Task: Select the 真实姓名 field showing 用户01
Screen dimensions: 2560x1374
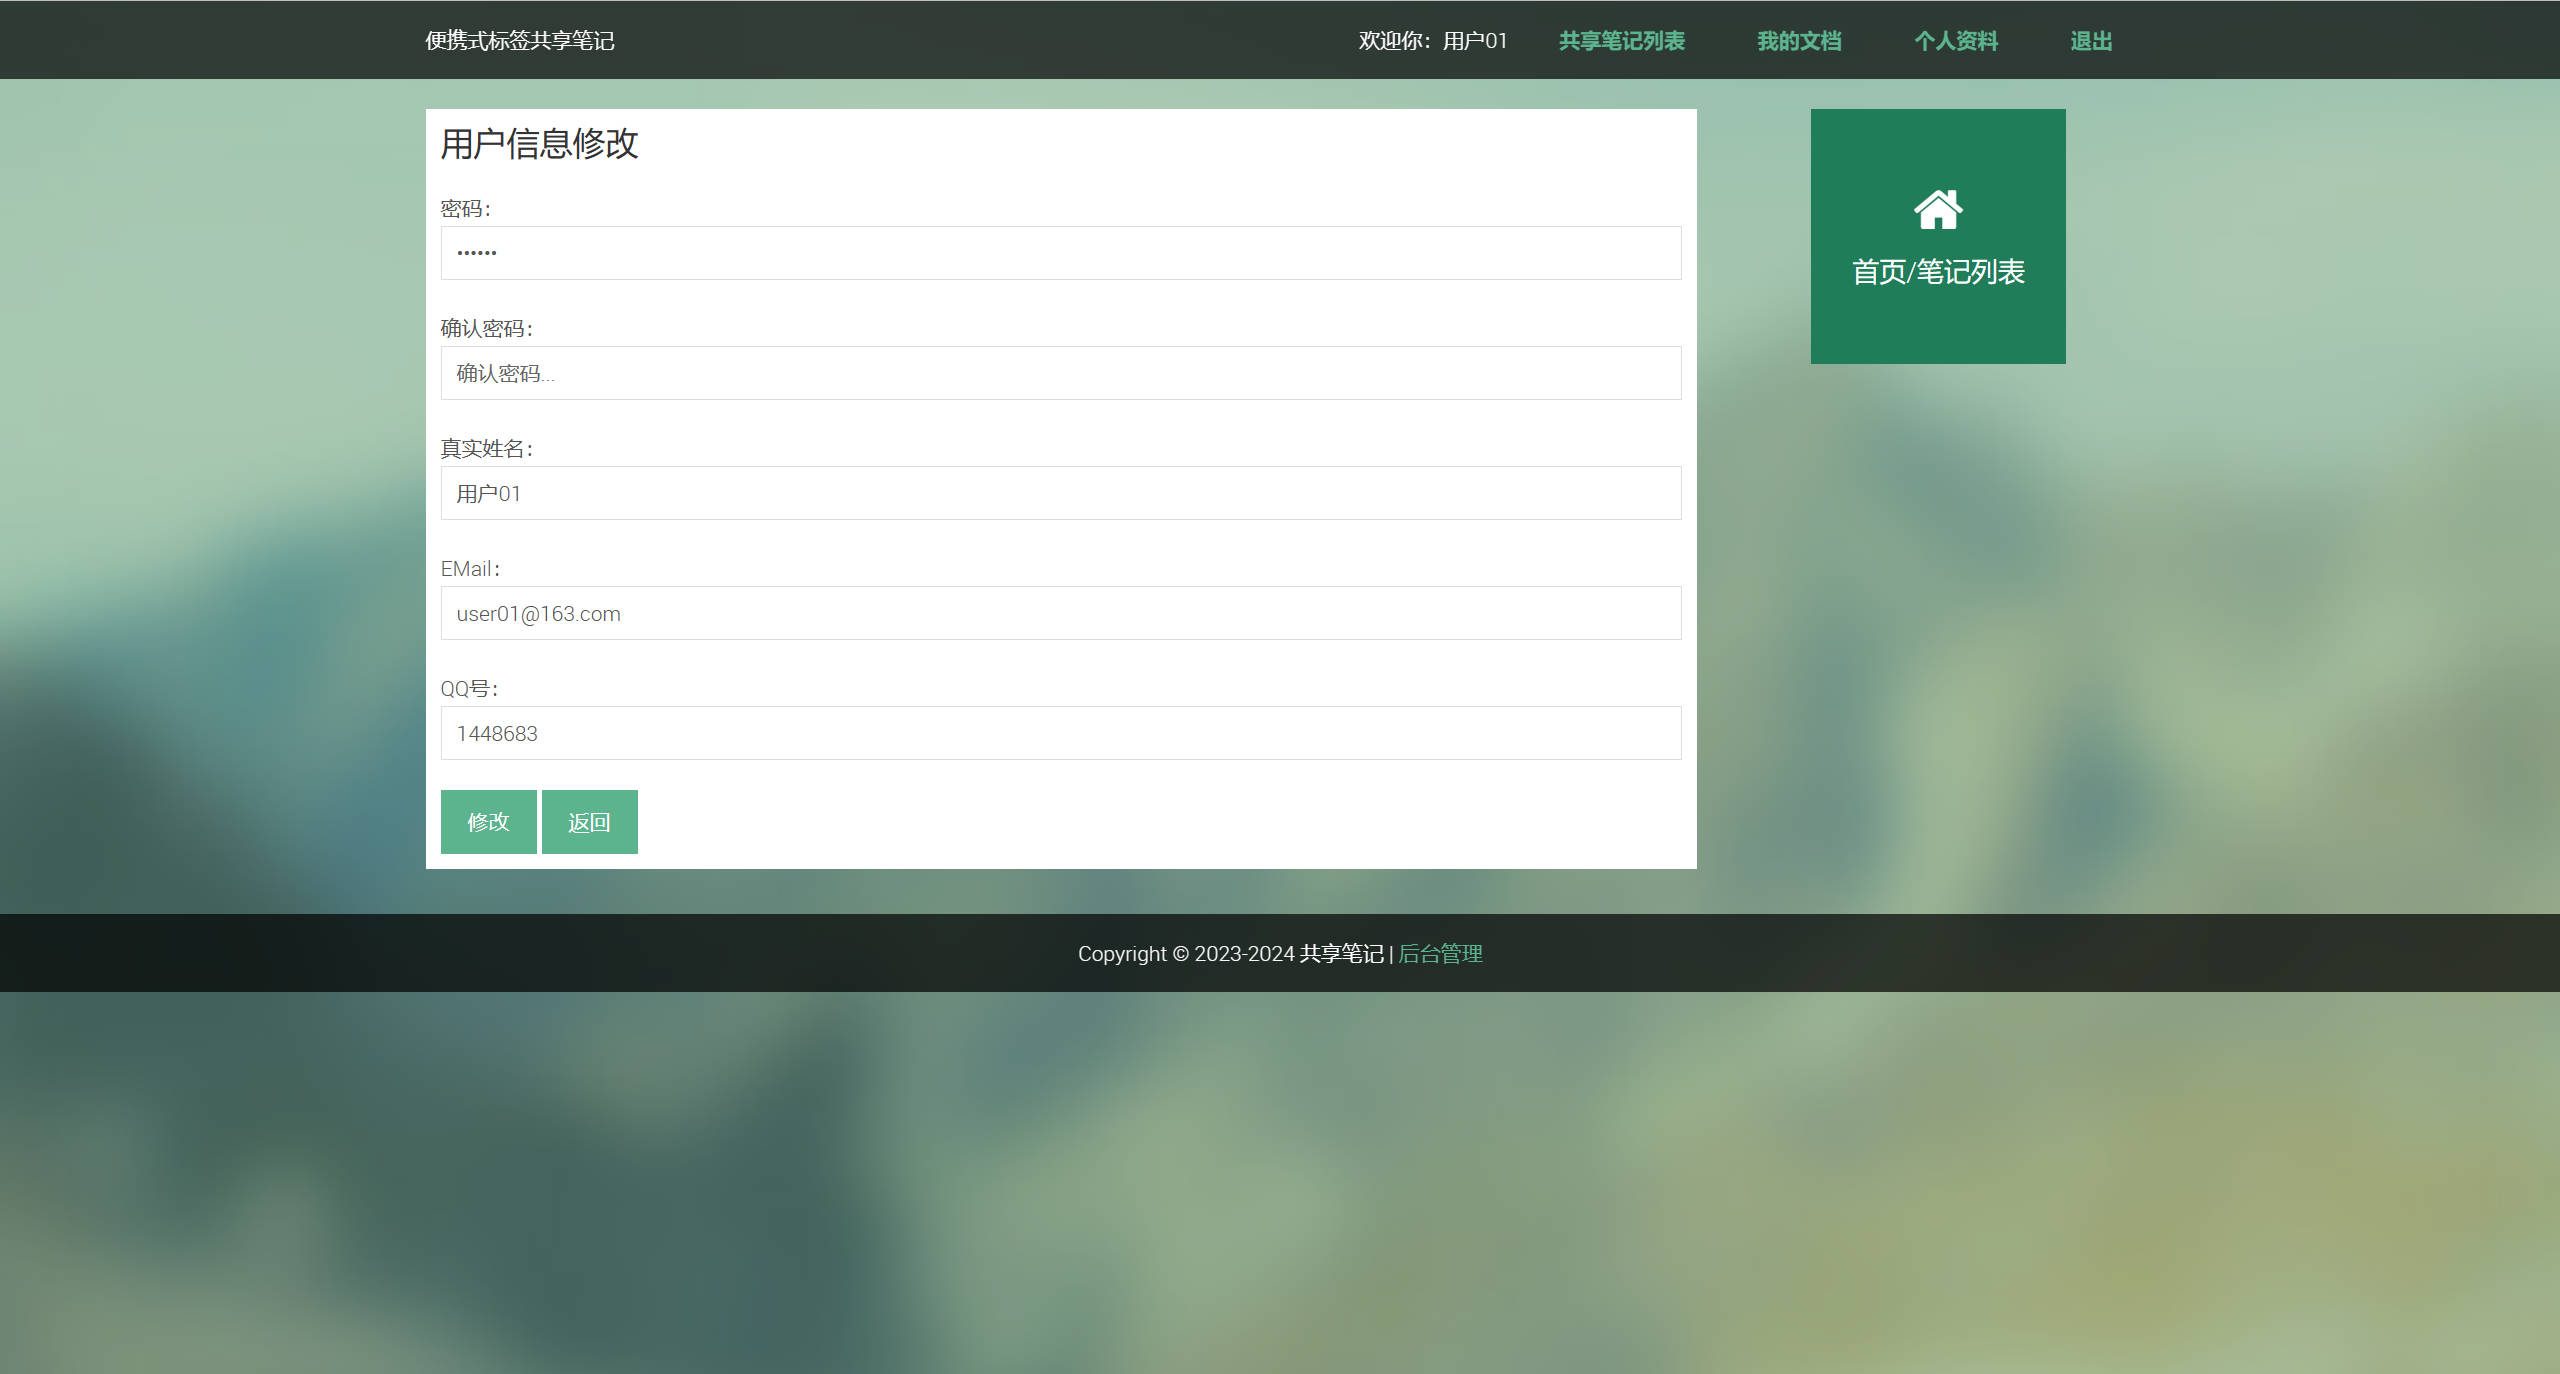Action: point(1061,493)
